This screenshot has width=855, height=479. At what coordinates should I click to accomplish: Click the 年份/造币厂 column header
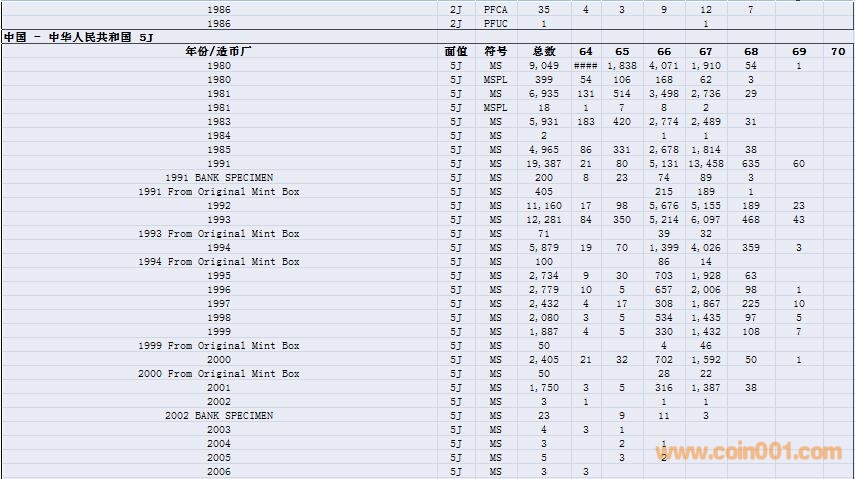[x=218, y=51]
